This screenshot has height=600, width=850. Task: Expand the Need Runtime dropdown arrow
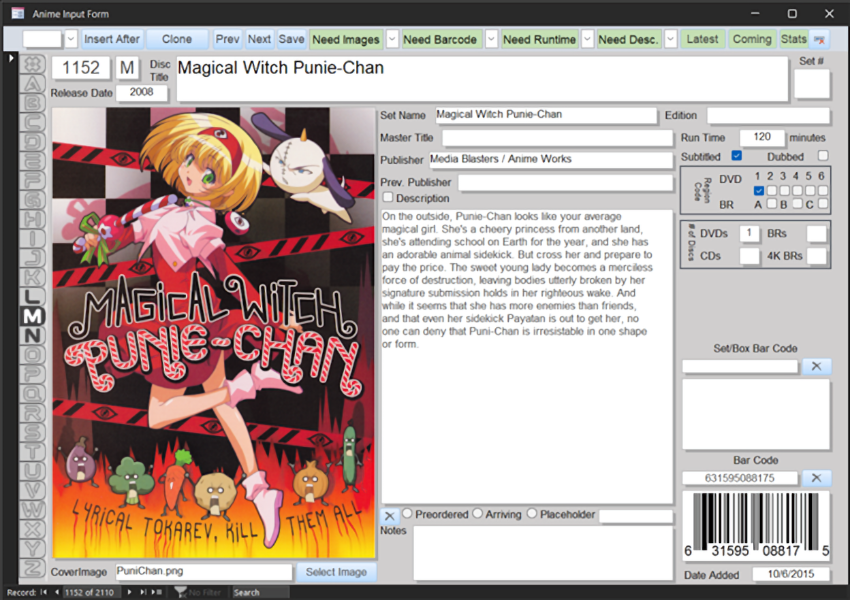(588, 39)
